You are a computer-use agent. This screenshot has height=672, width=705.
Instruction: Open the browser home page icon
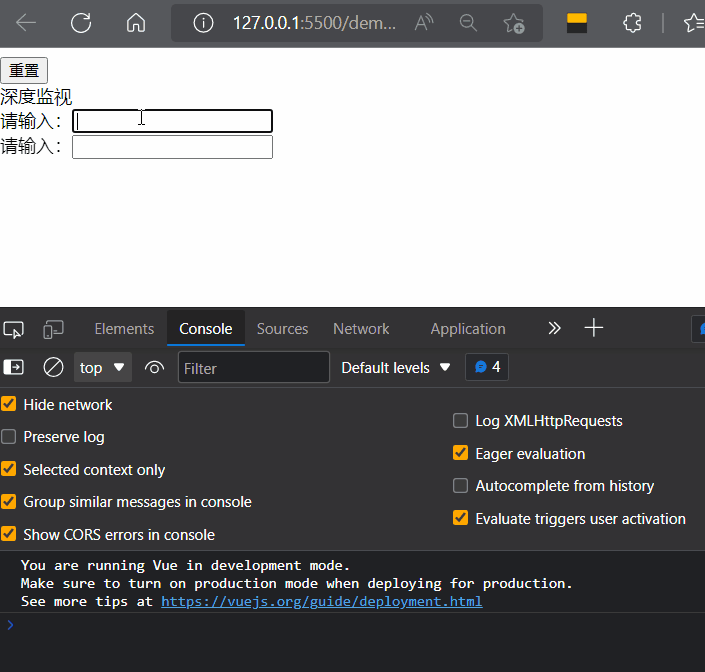[136, 22]
